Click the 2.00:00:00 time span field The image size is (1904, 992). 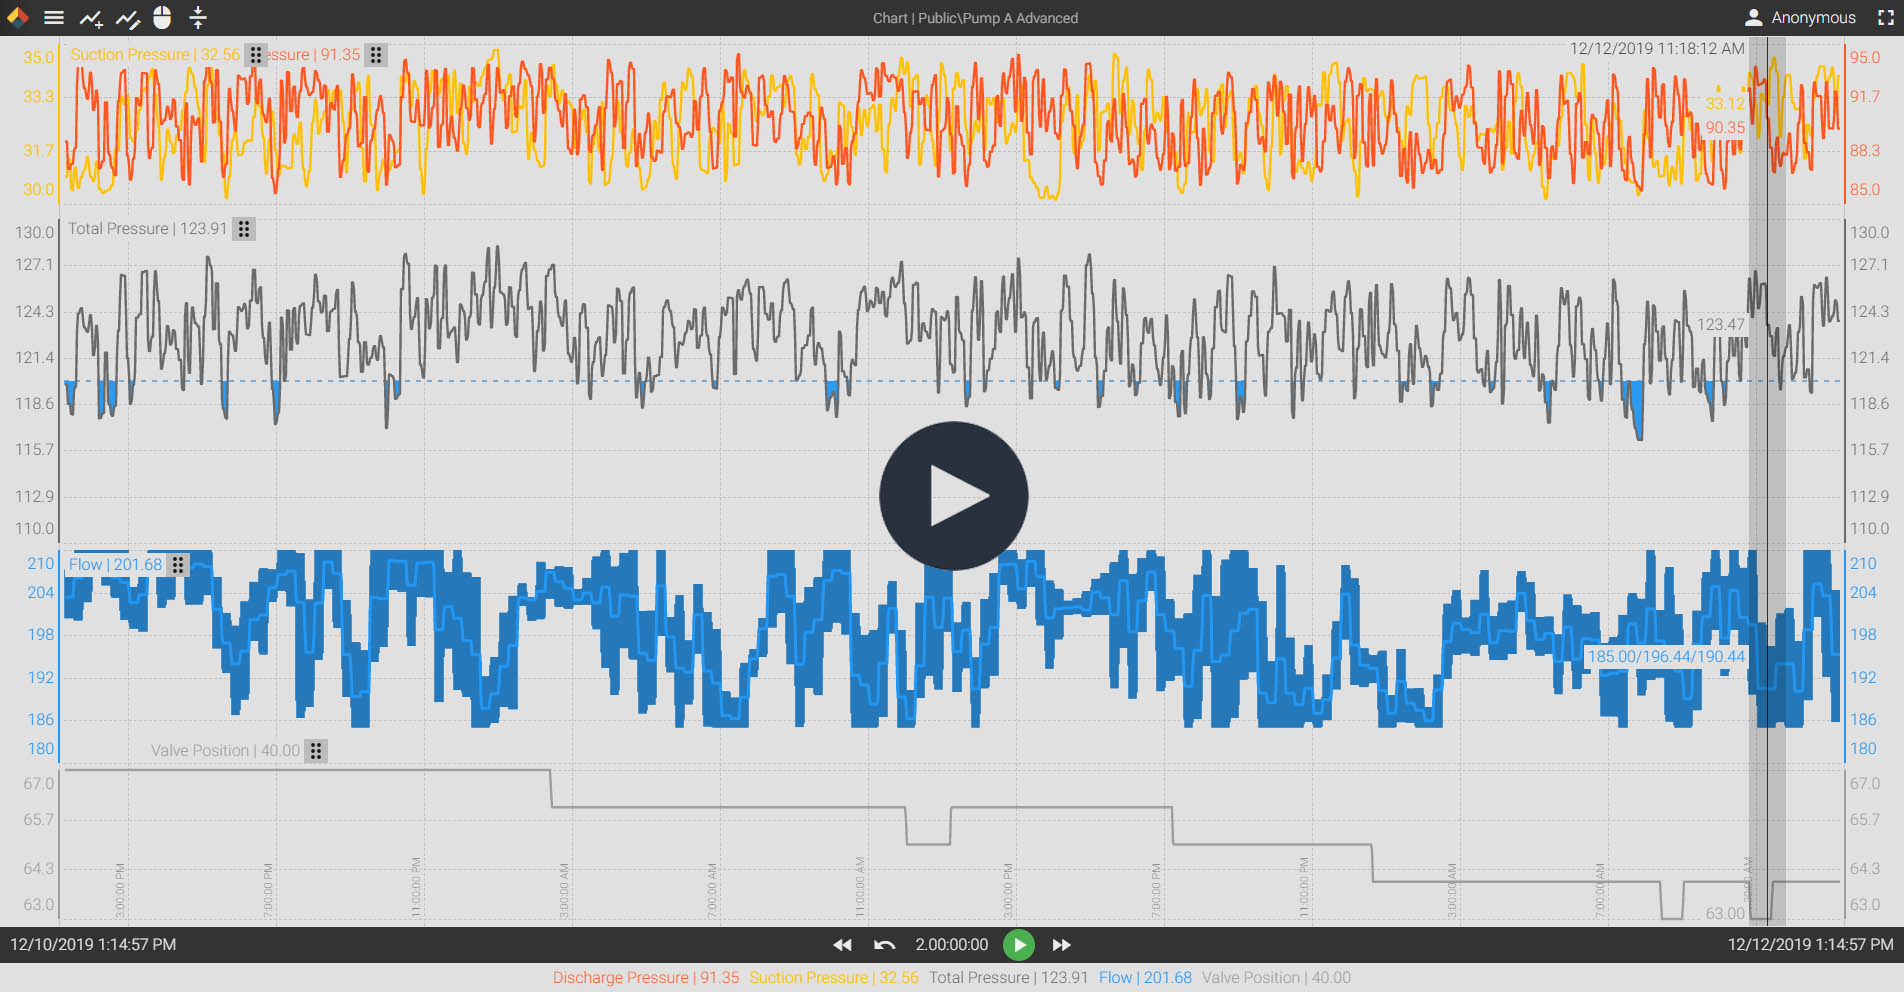click(951, 945)
